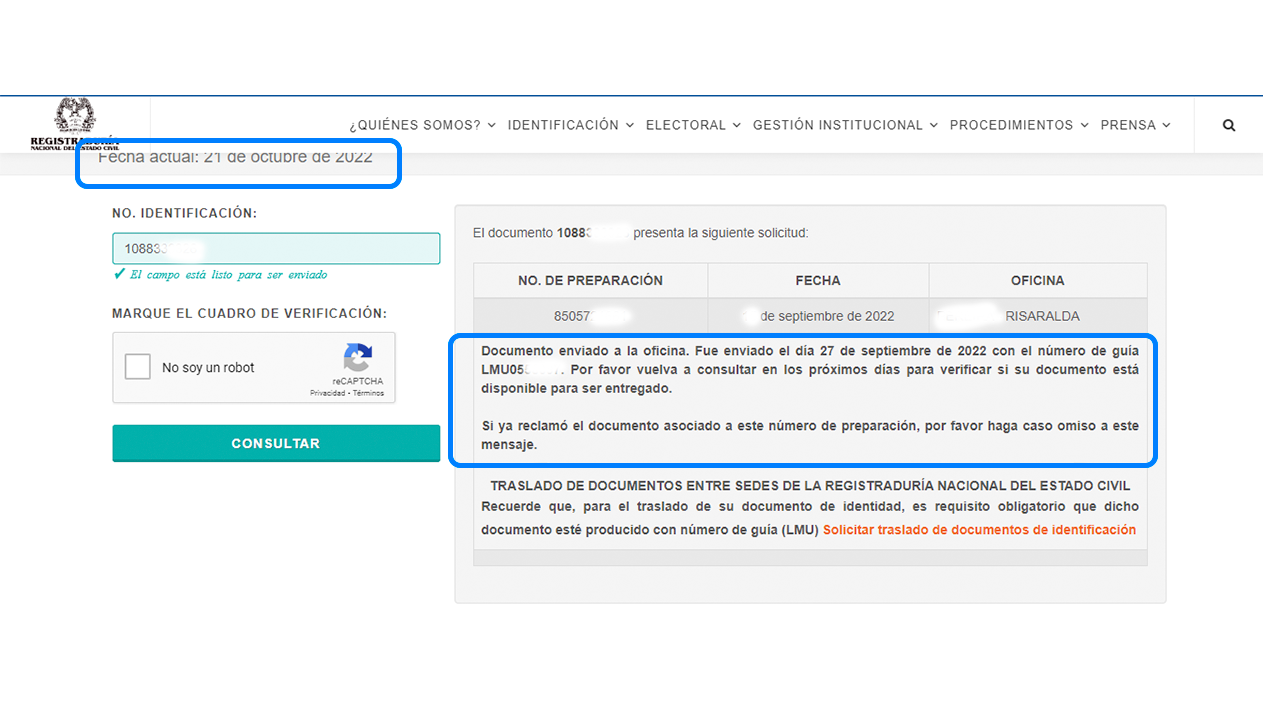Viewport: 1280px width, 720px height.
Task: Focus the No. Identificación input field
Action: click(x=276, y=248)
